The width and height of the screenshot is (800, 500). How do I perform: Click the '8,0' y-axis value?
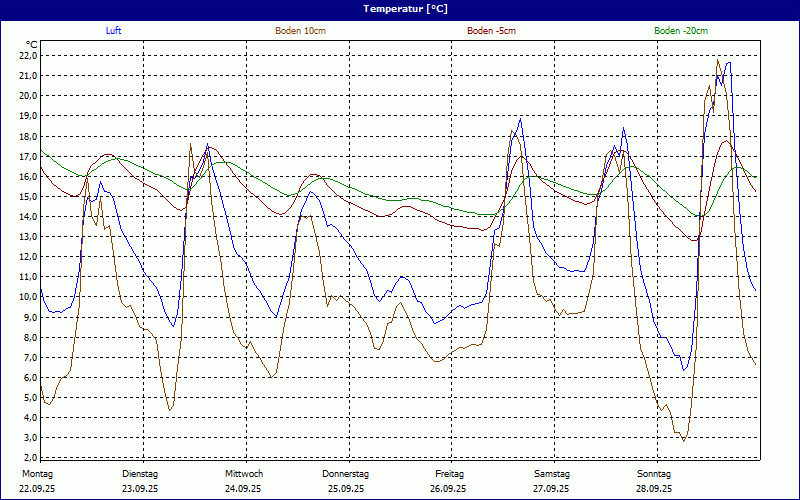31,337
